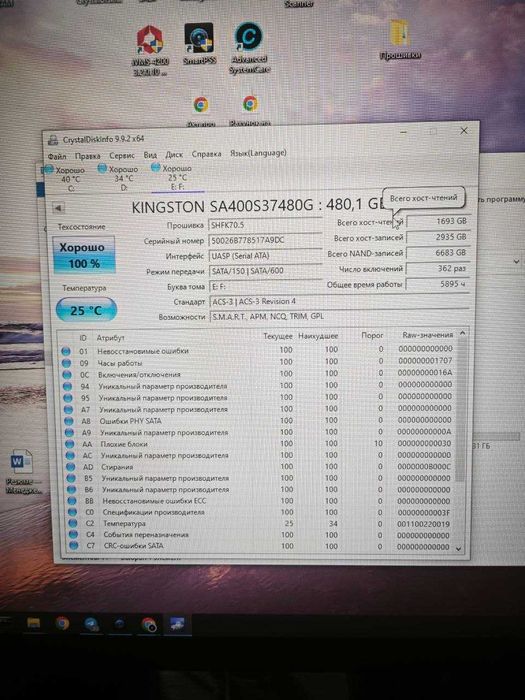
Task: Click the status circle for CRC-ошибки SATA
Action: pyautogui.click(x=73, y=546)
